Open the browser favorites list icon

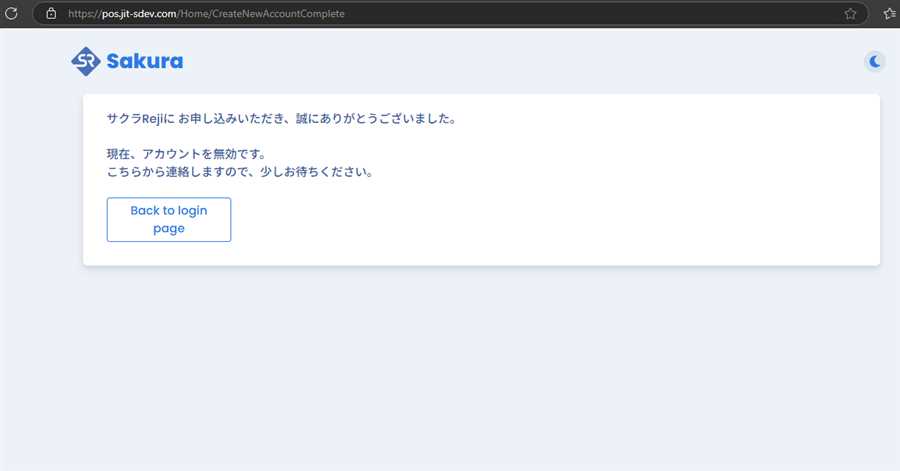click(x=889, y=14)
